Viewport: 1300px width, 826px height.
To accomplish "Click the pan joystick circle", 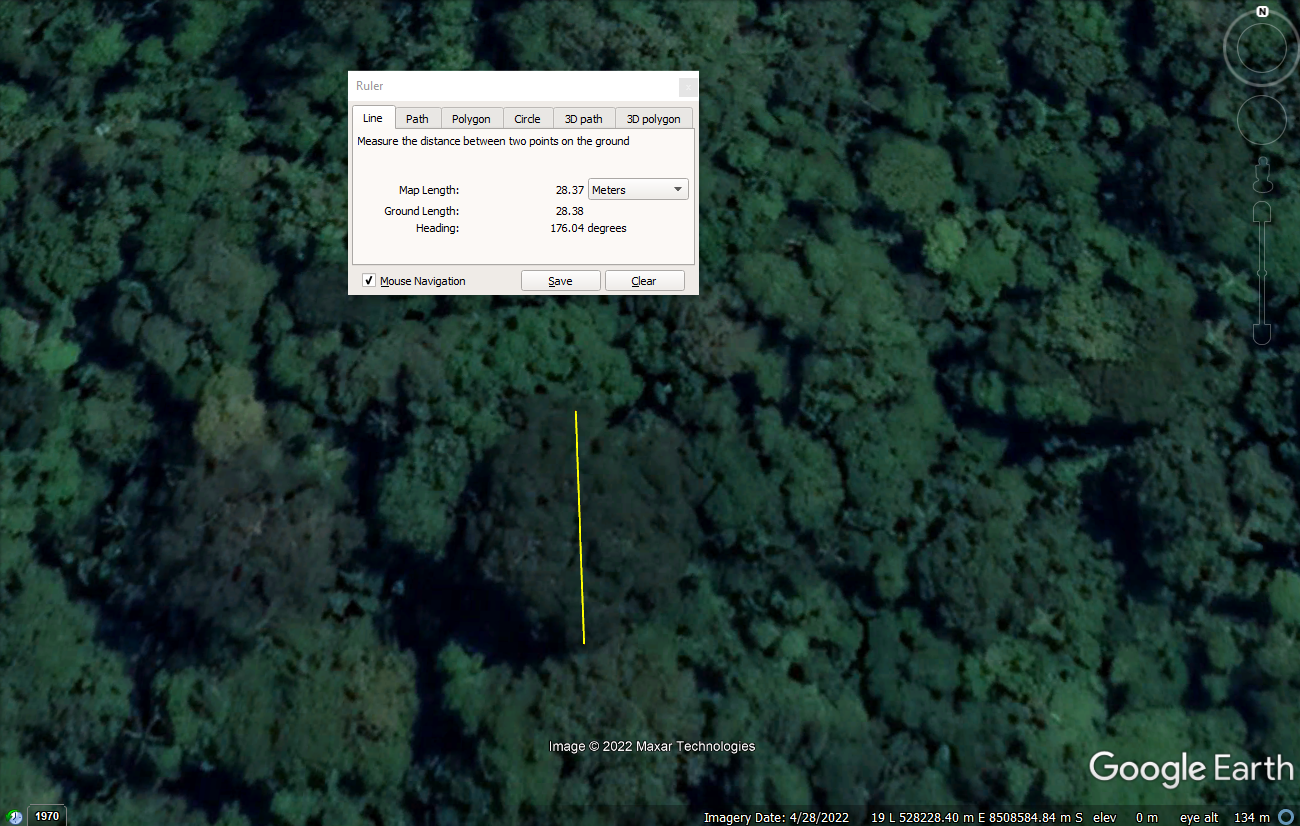I will click(x=1261, y=121).
